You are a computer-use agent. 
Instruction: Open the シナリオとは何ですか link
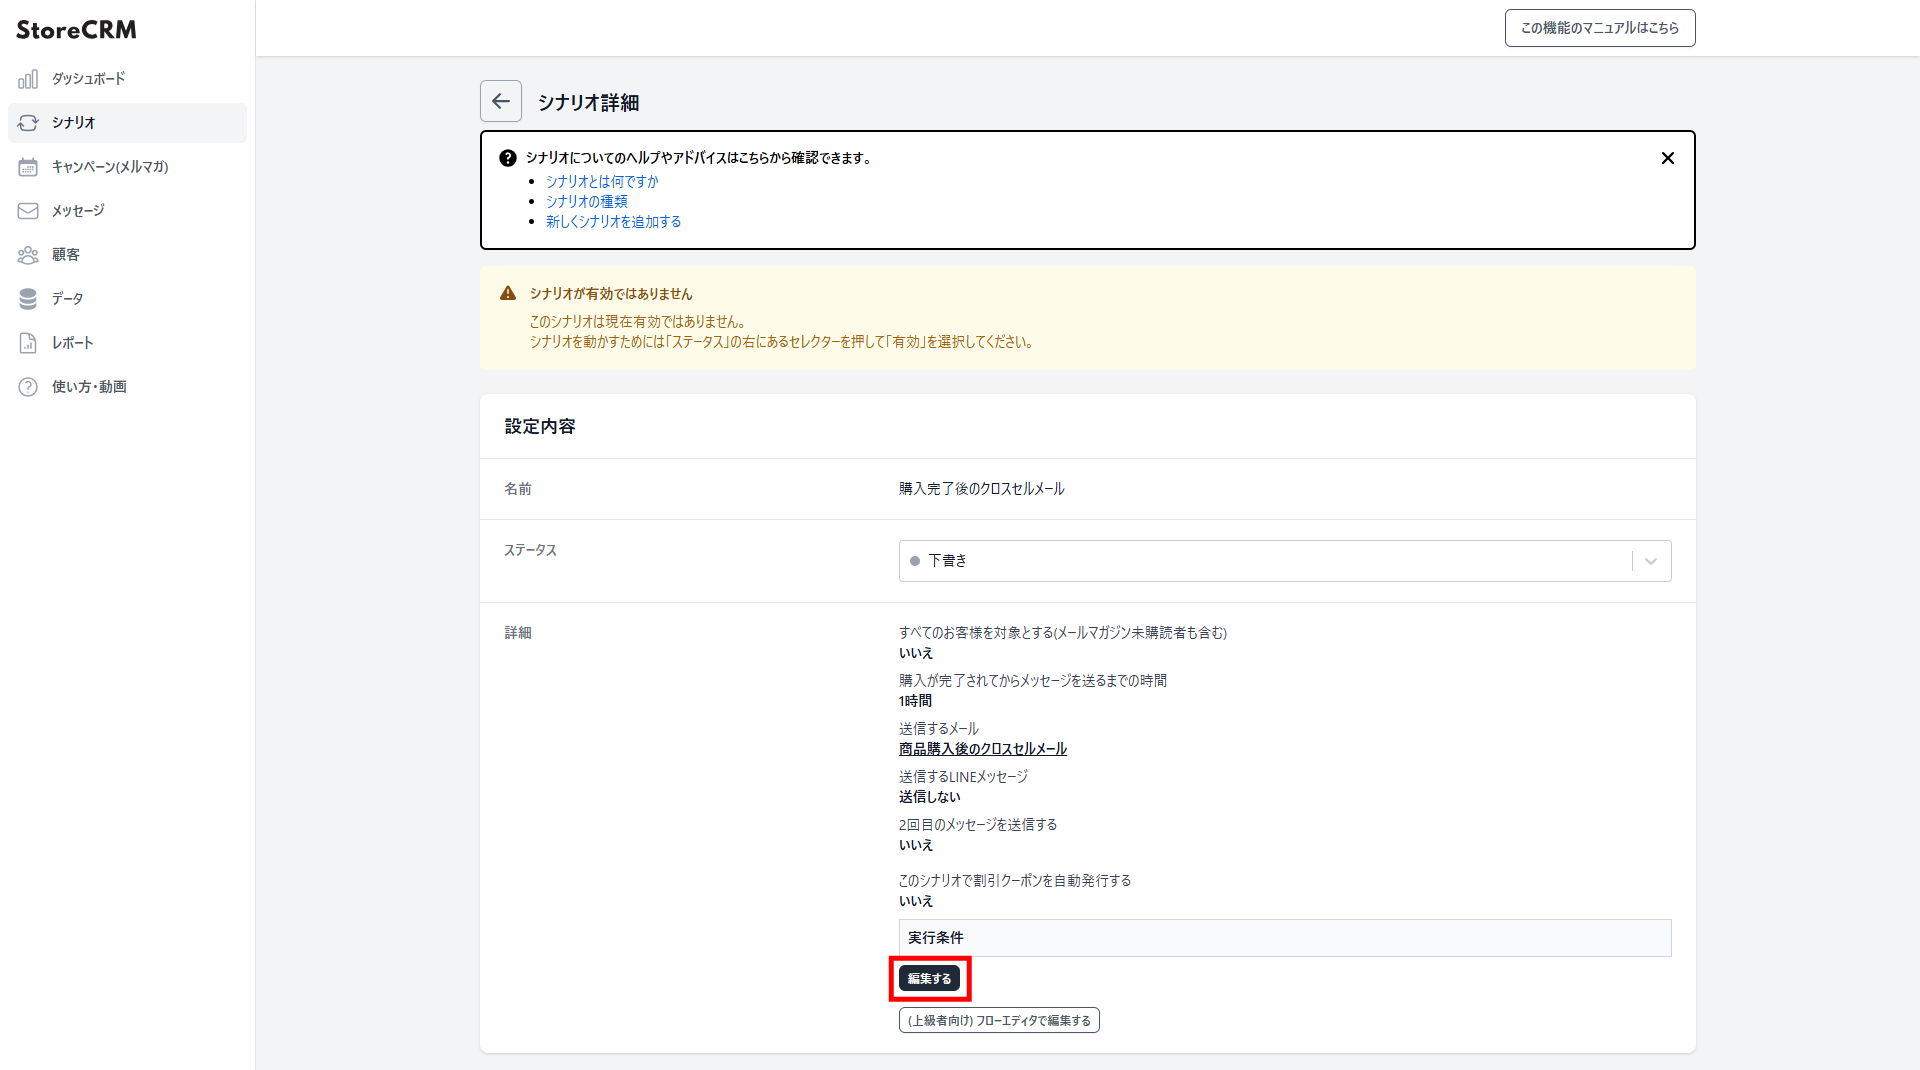(602, 181)
